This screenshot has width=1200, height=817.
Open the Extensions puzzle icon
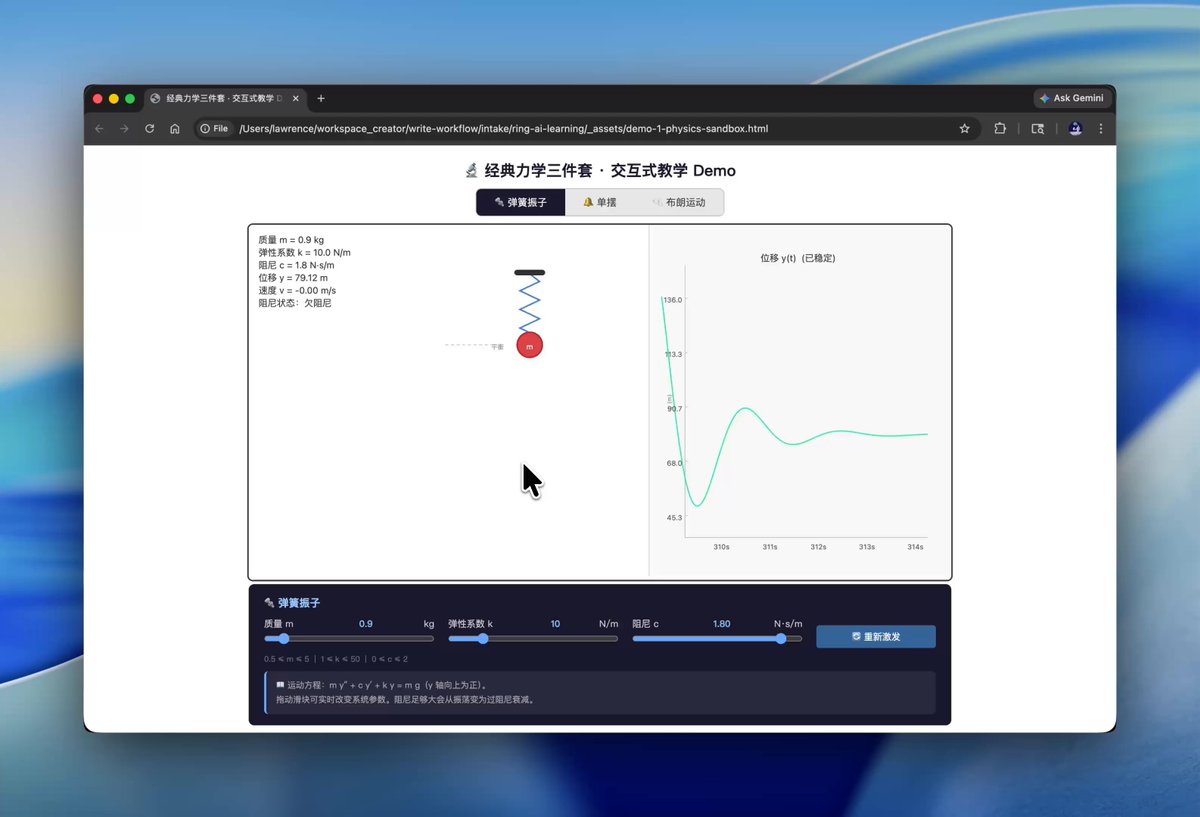pyautogui.click(x=999, y=129)
